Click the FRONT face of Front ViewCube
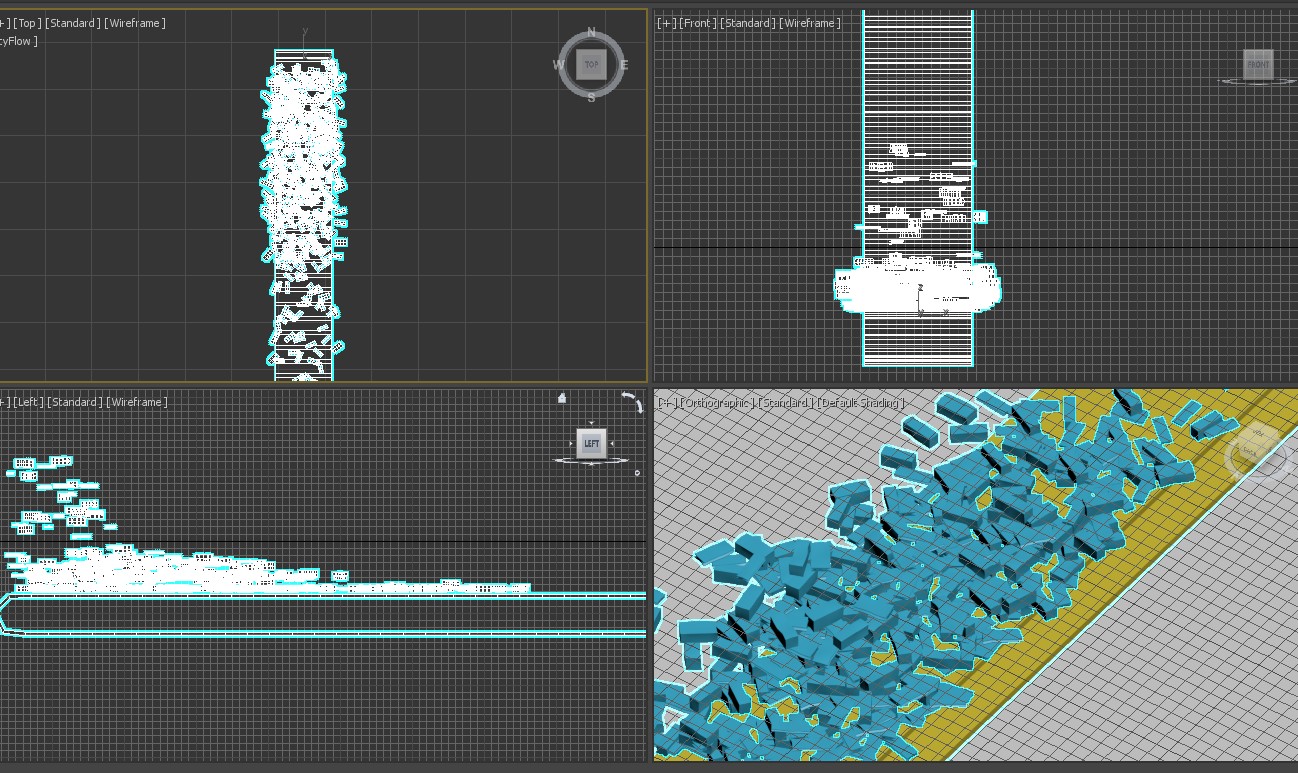Image resolution: width=1298 pixels, height=773 pixels. click(1258, 64)
